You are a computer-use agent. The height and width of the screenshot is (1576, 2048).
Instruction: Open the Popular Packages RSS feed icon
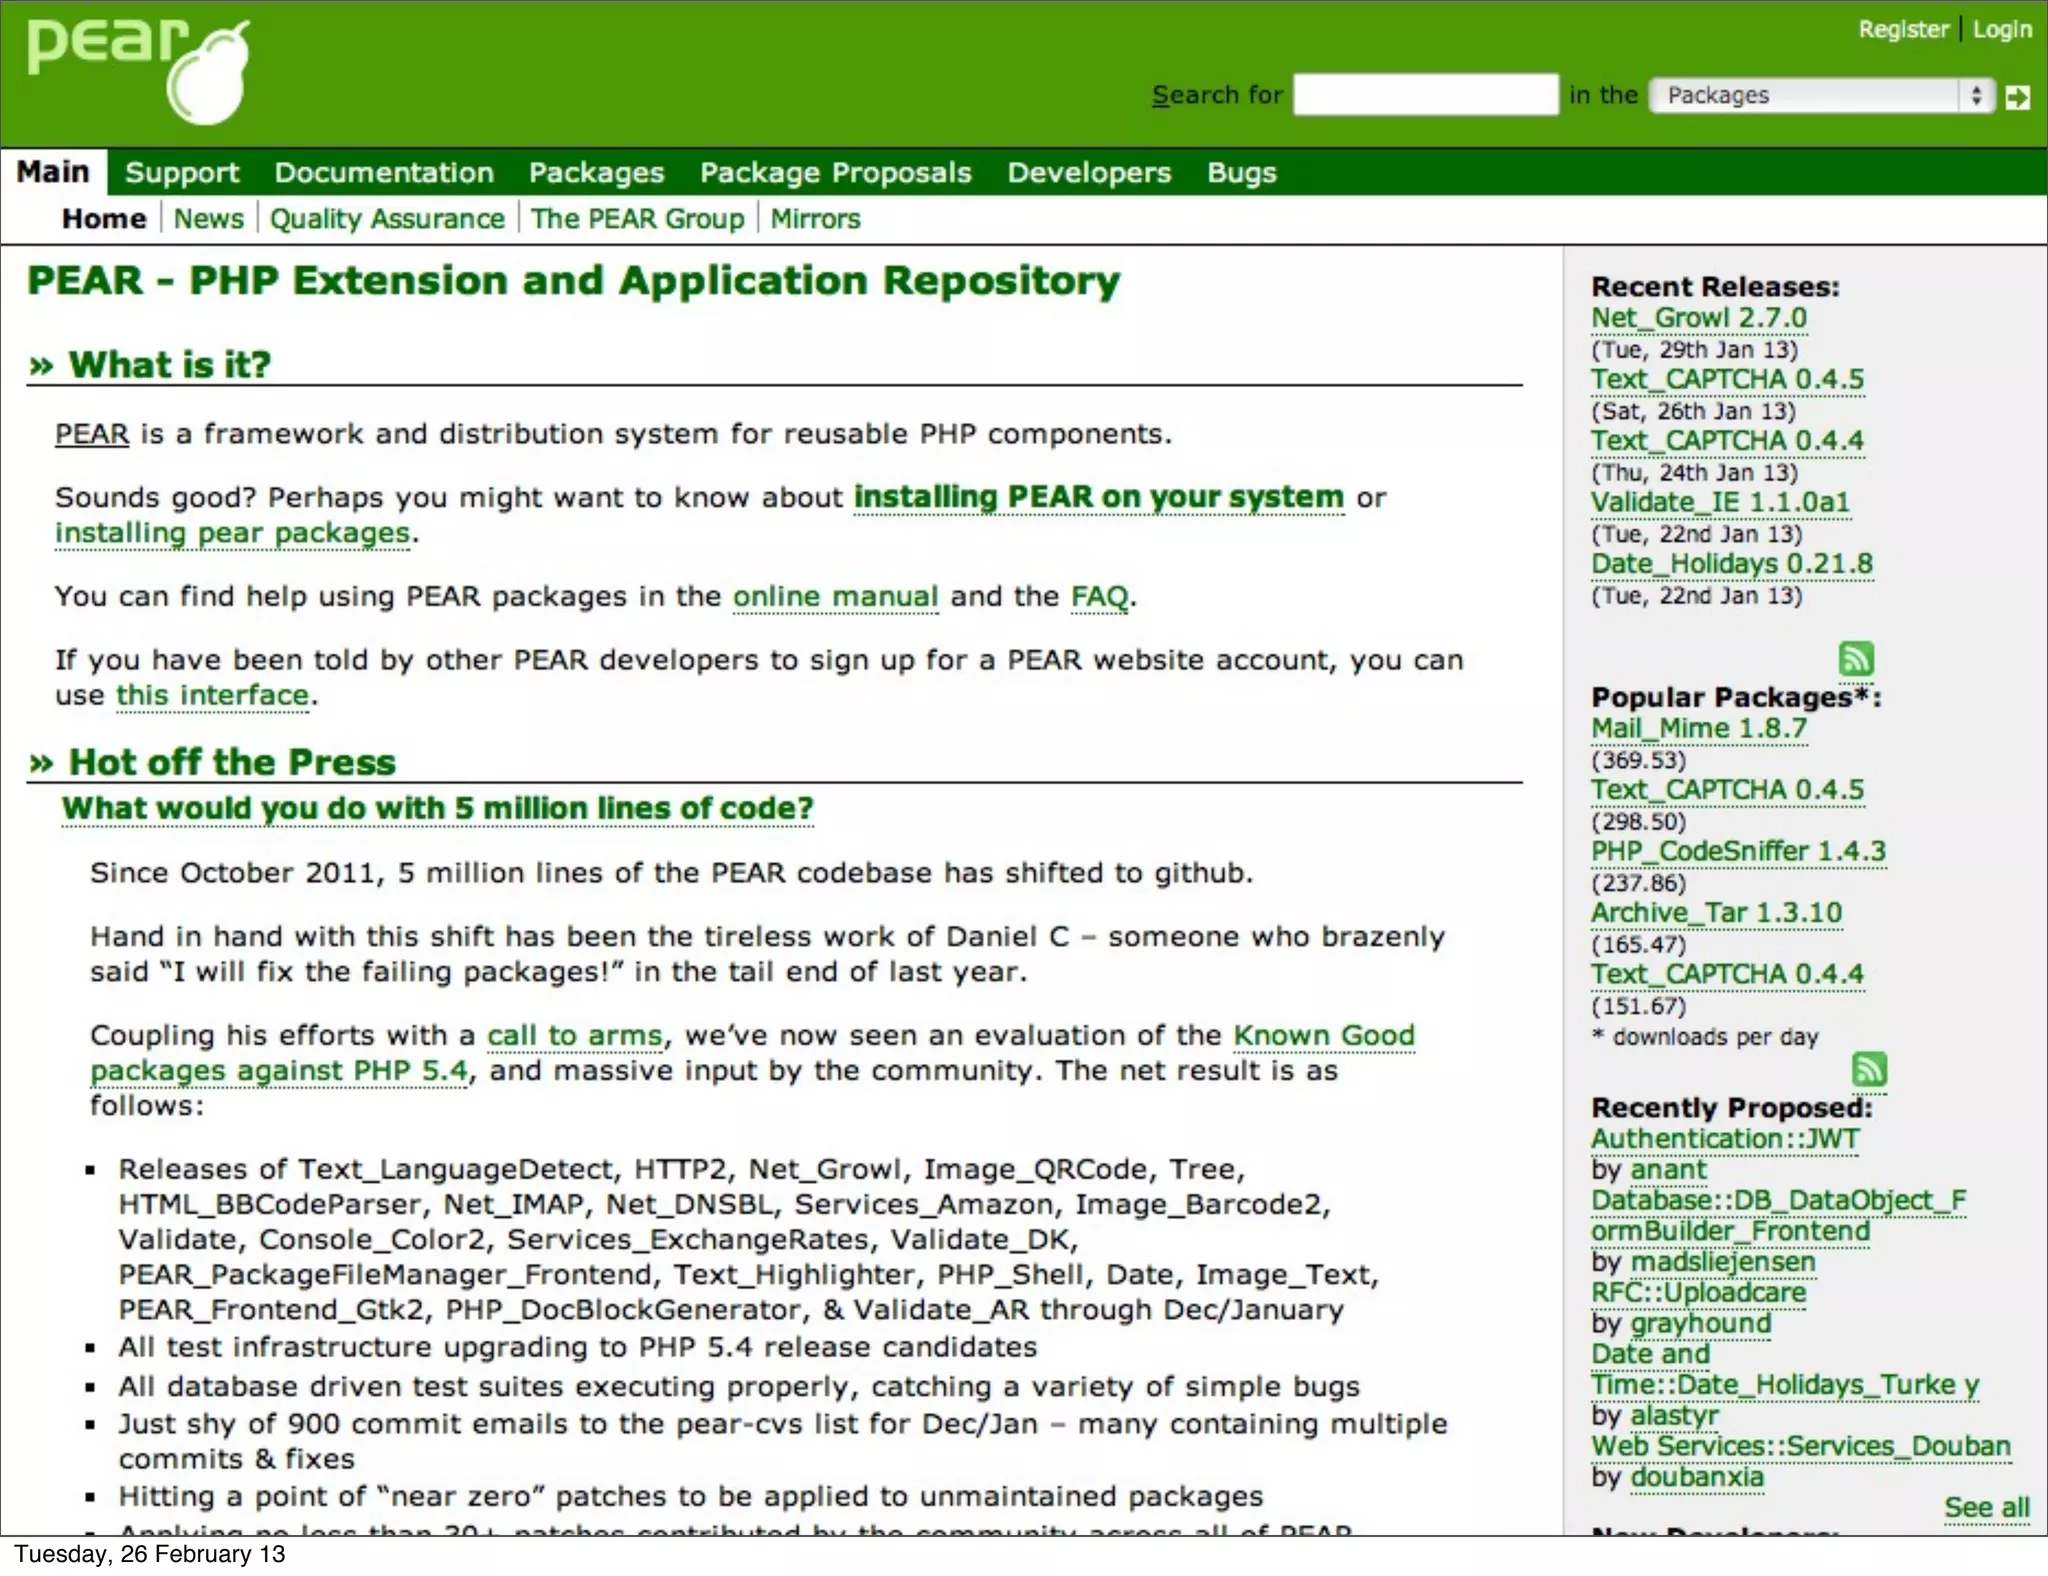[x=1868, y=1069]
